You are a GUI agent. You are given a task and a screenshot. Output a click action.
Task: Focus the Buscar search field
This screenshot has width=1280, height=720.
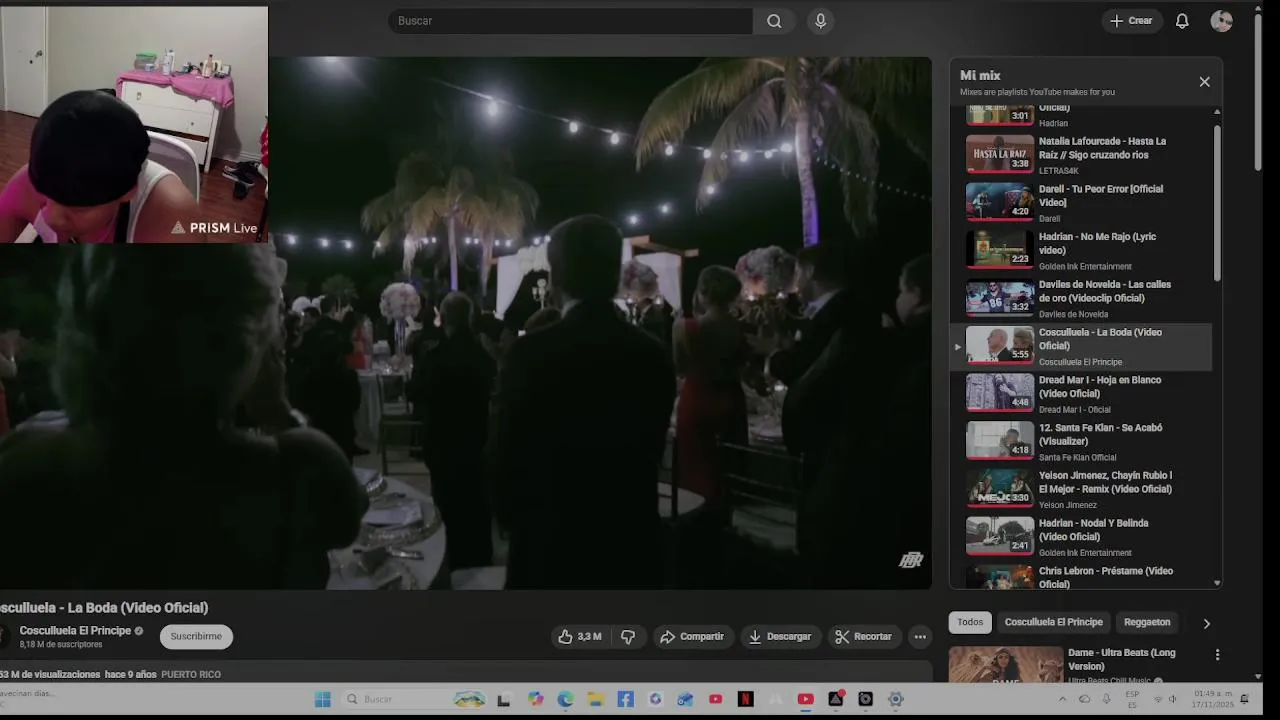pos(570,21)
